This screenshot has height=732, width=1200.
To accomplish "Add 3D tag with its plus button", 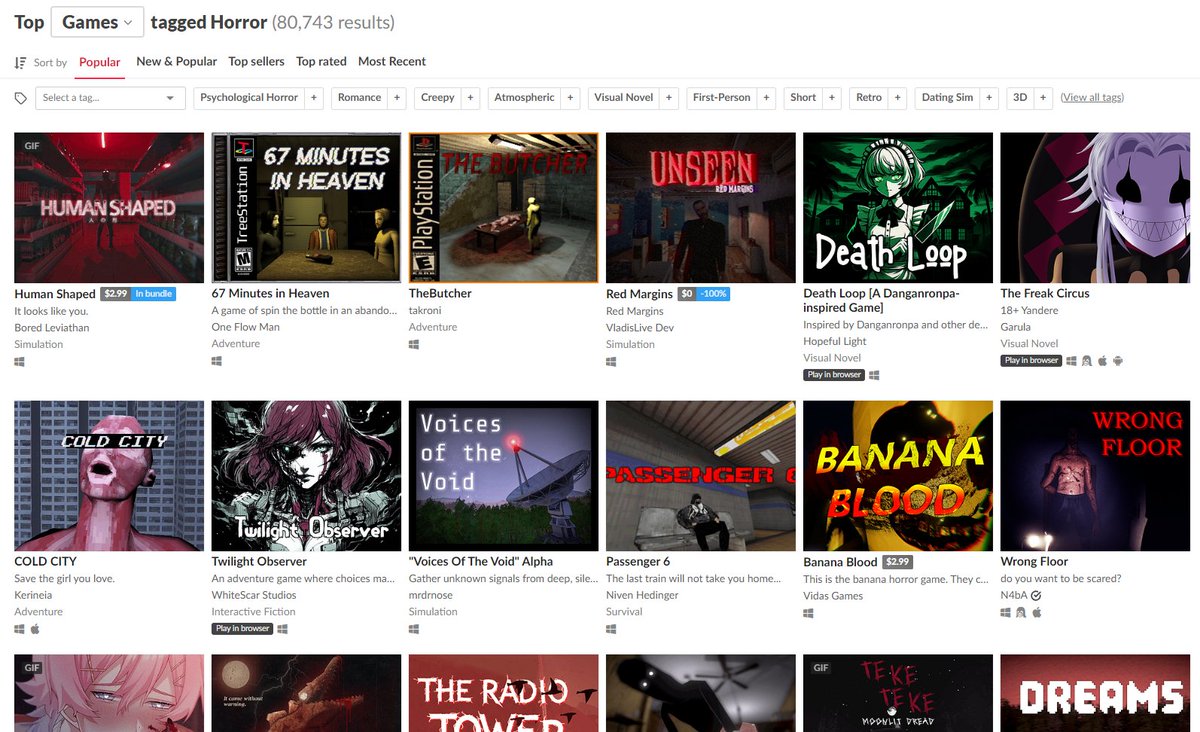I will pos(1043,98).
